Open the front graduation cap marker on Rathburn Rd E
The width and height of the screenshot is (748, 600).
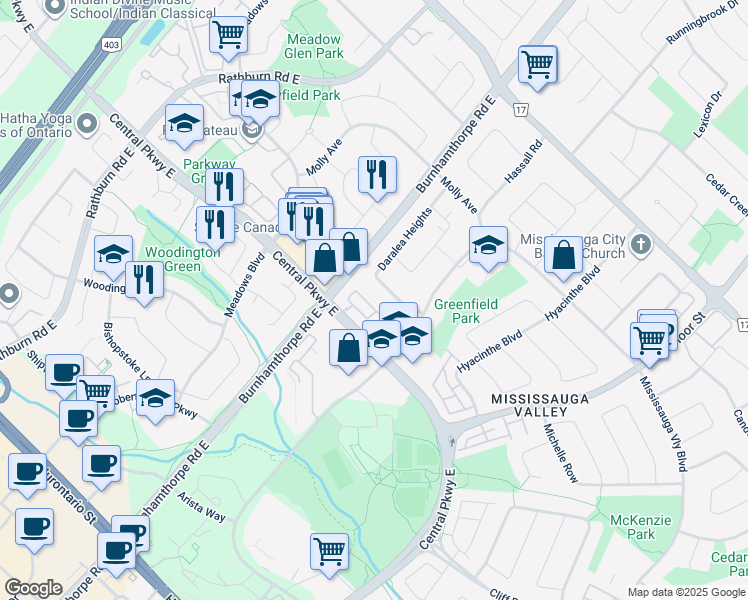(260, 100)
